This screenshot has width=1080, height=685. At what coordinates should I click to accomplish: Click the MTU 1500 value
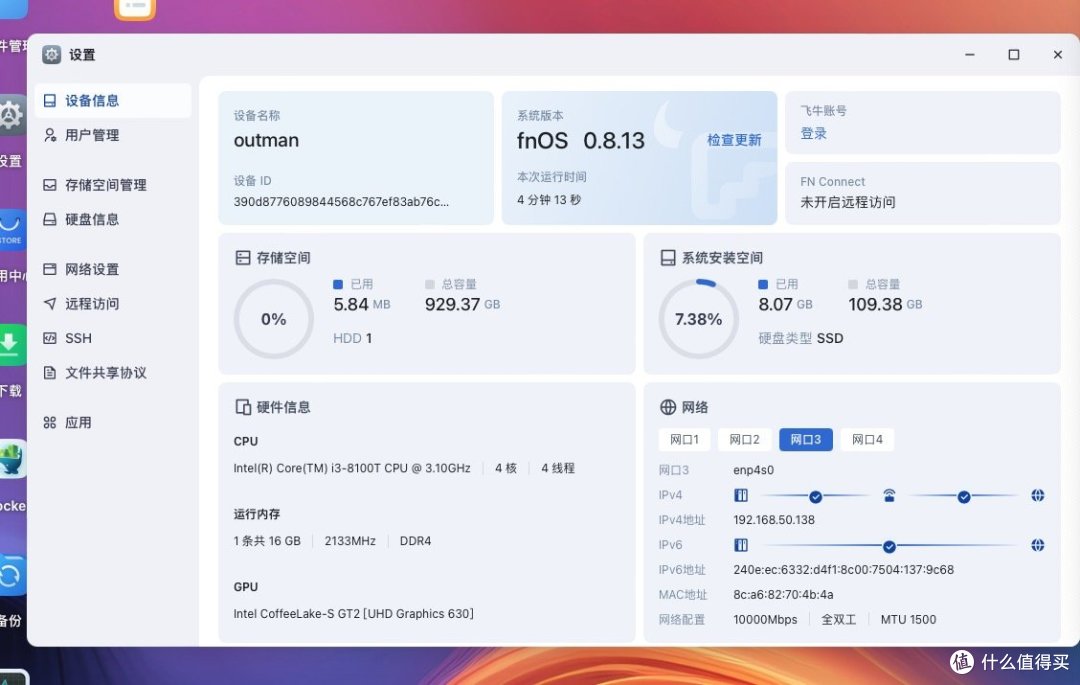(x=908, y=620)
